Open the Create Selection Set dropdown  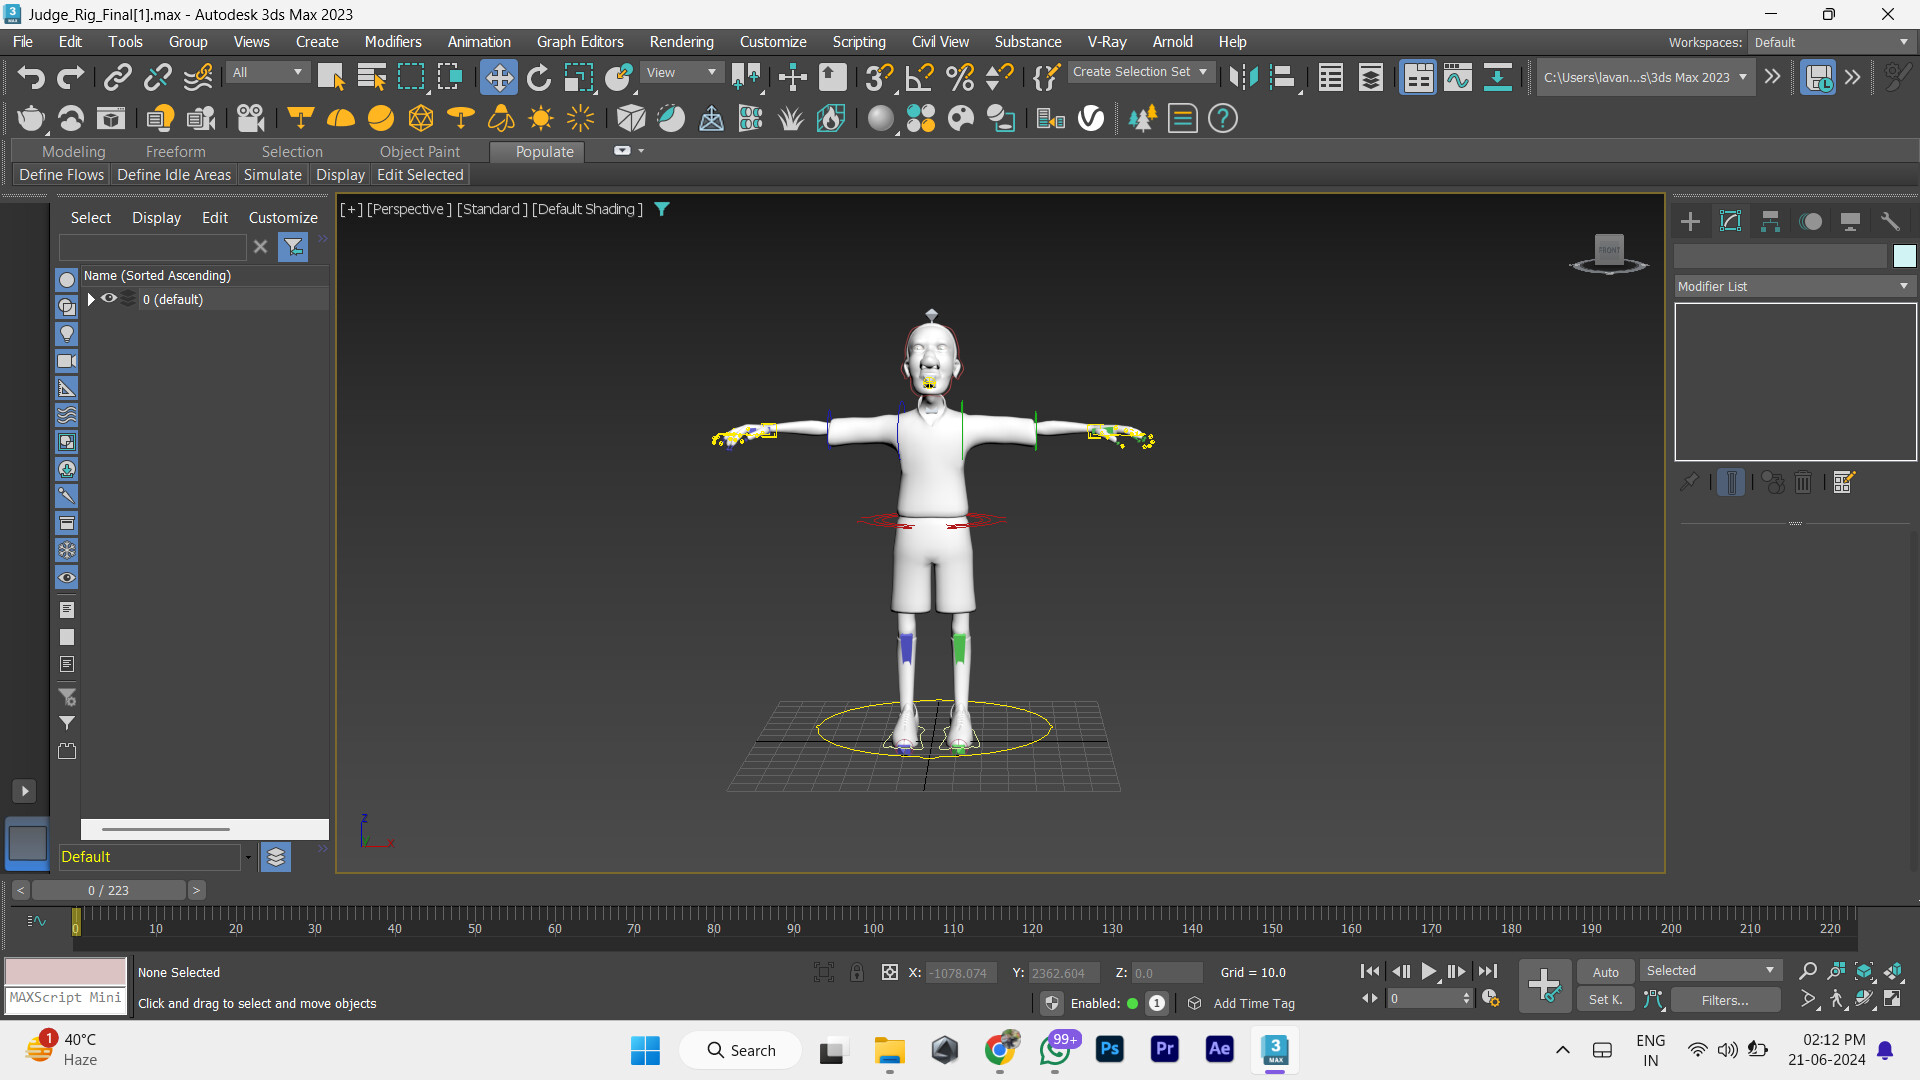click(1140, 72)
